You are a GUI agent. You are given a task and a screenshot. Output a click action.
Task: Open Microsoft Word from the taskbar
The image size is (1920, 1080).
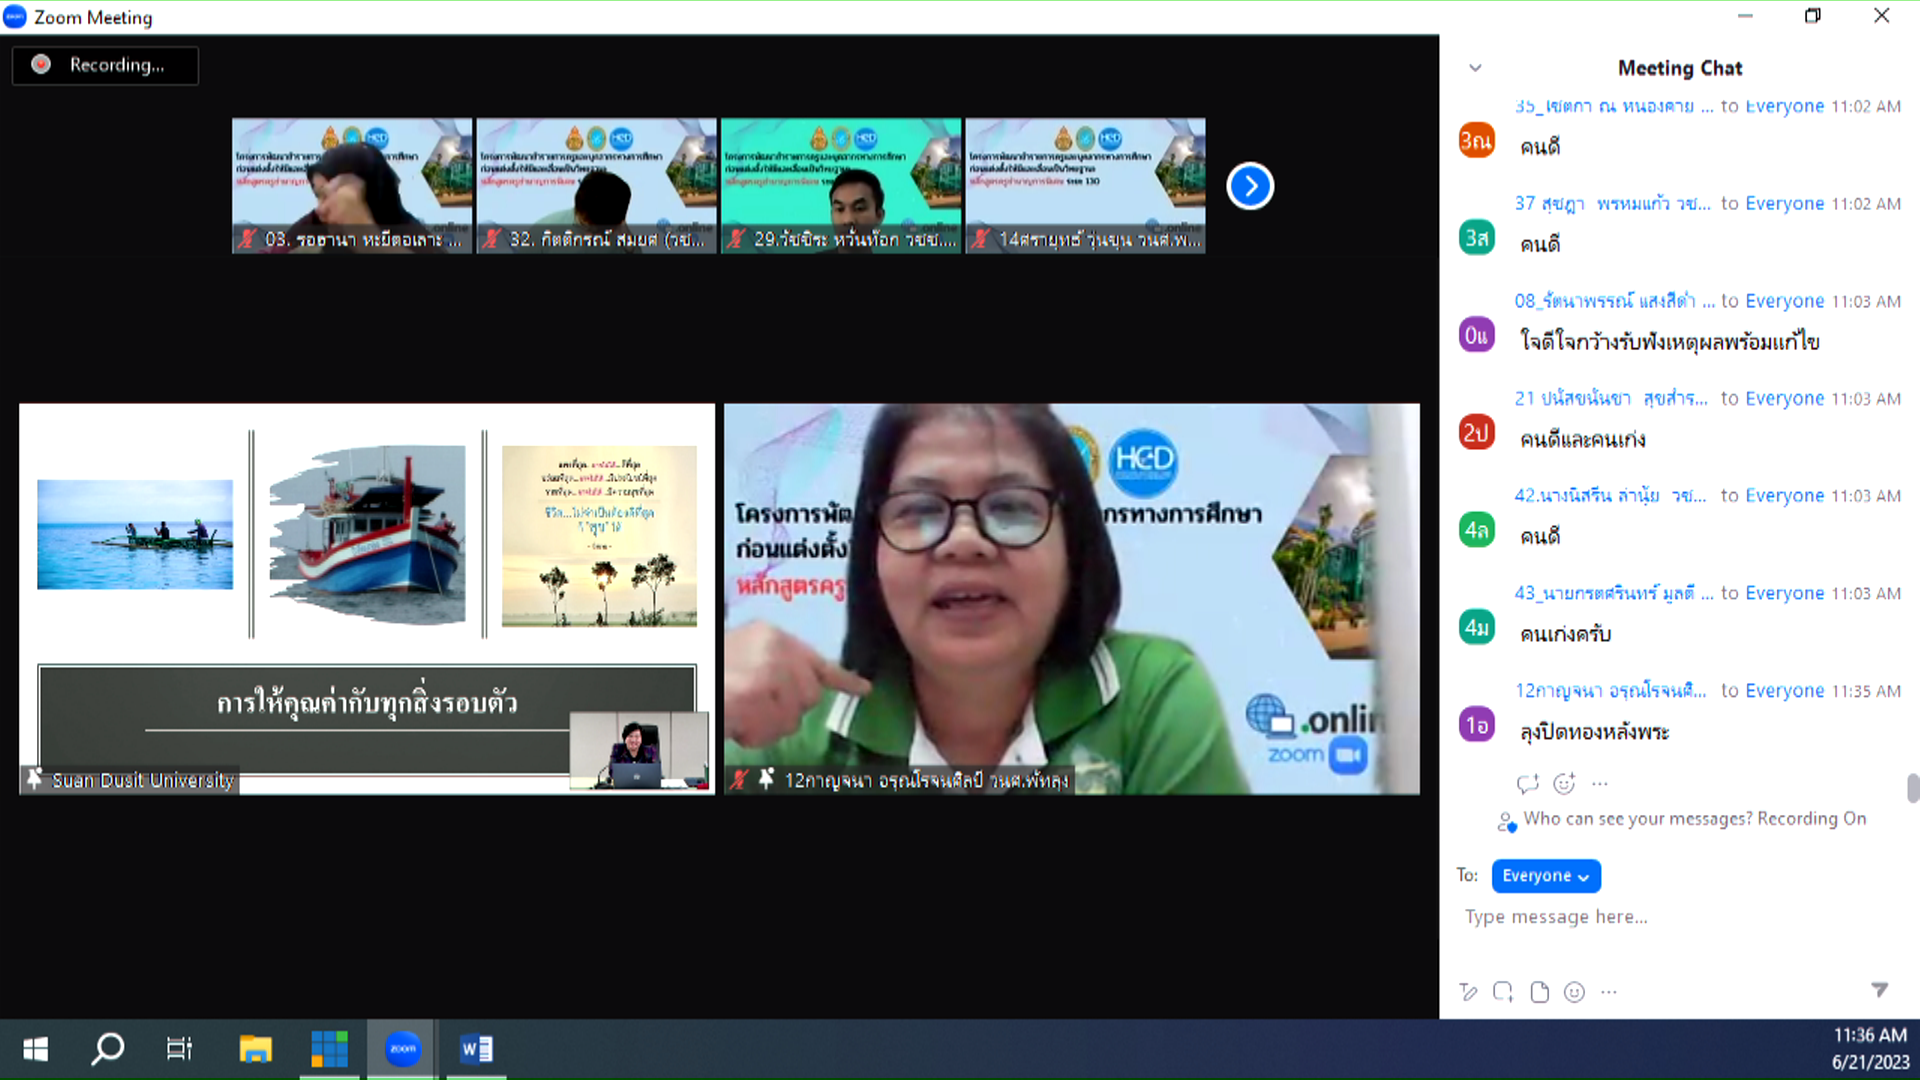point(476,1049)
